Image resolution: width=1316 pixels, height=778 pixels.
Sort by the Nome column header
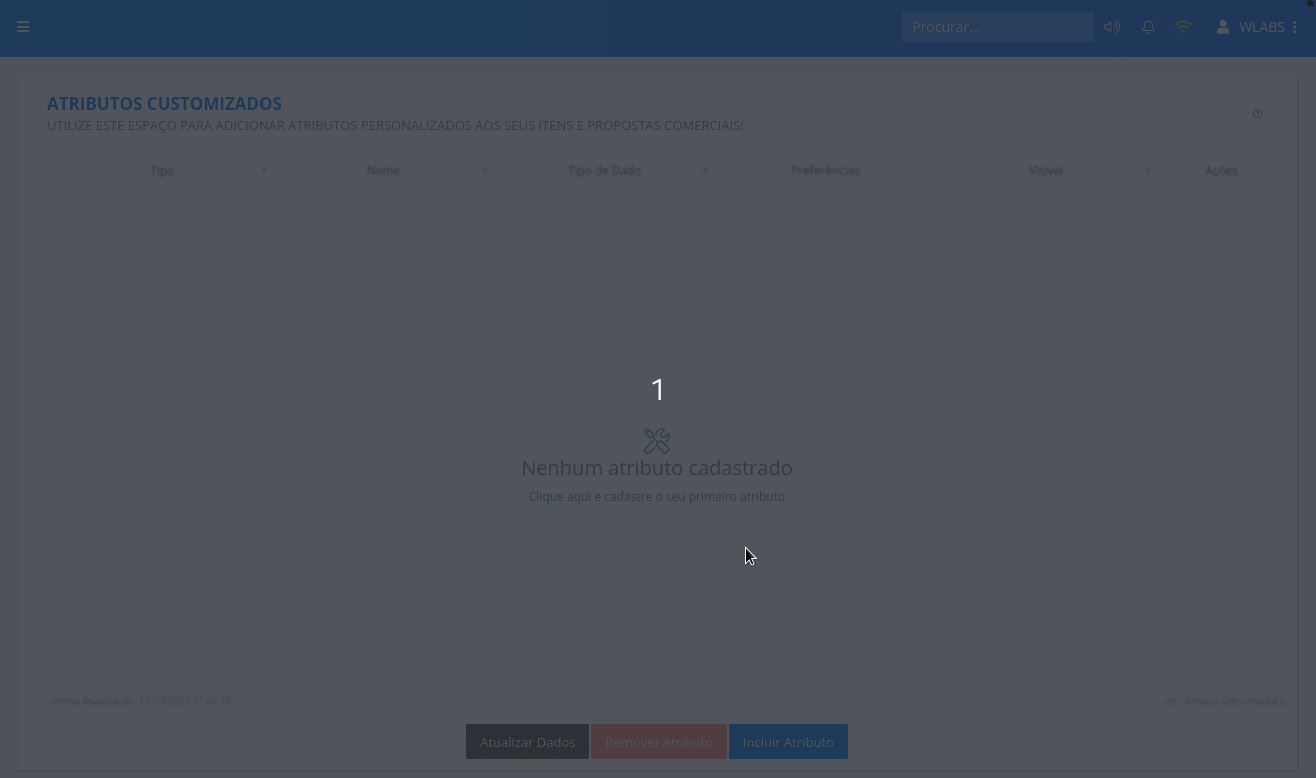pos(383,170)
